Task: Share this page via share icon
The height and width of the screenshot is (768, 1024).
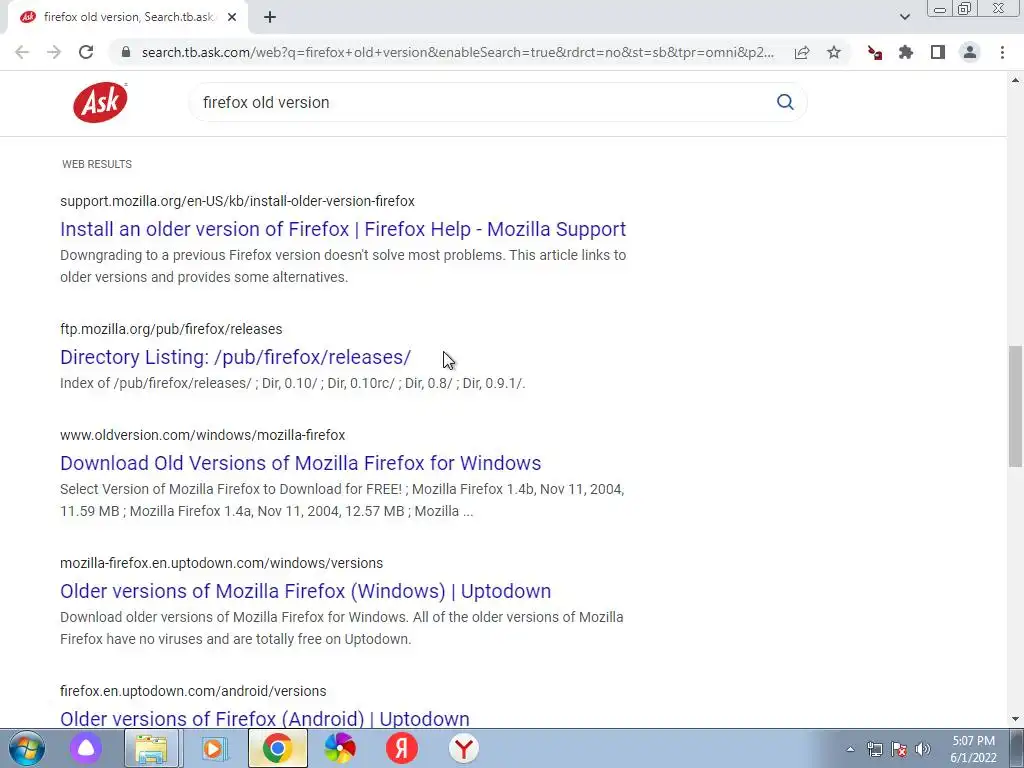Action: tap(802, 52)
